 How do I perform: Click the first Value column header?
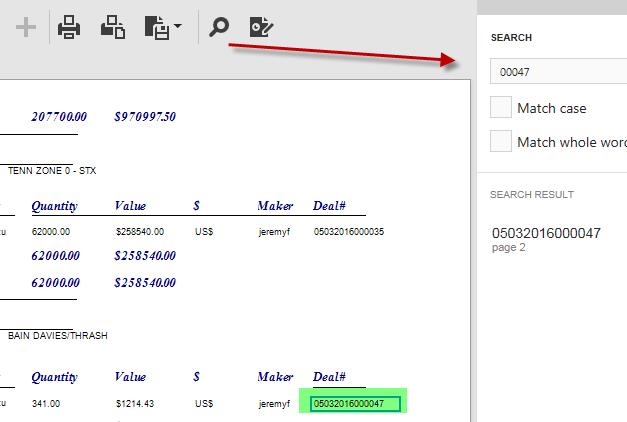click(130, 206)
